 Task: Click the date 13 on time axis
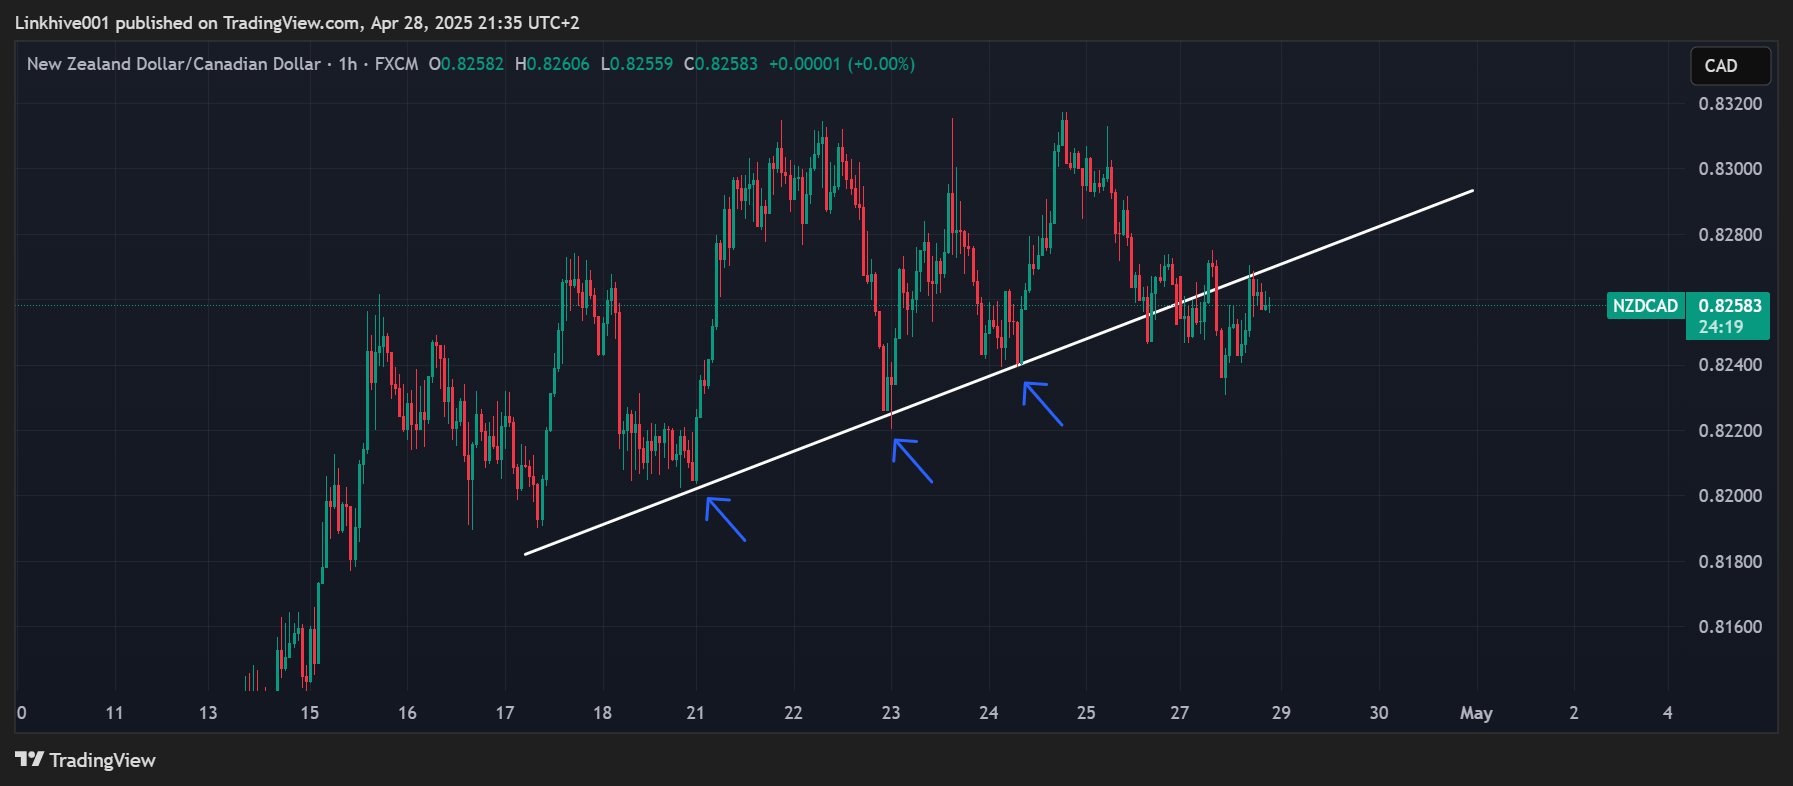pos(208,713)
